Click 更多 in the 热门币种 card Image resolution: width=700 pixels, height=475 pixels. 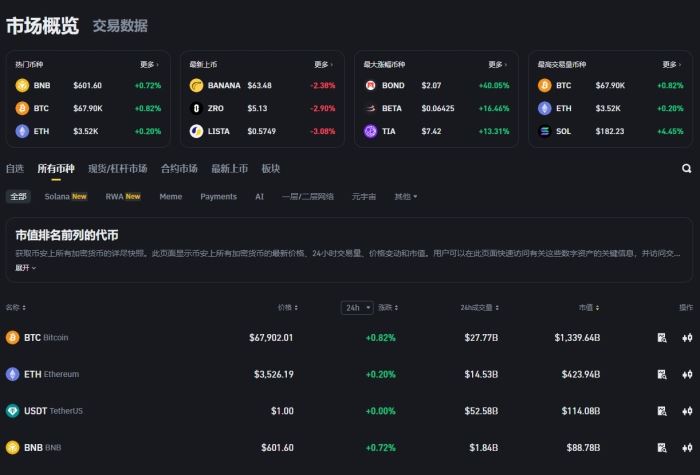coord(150,64)
